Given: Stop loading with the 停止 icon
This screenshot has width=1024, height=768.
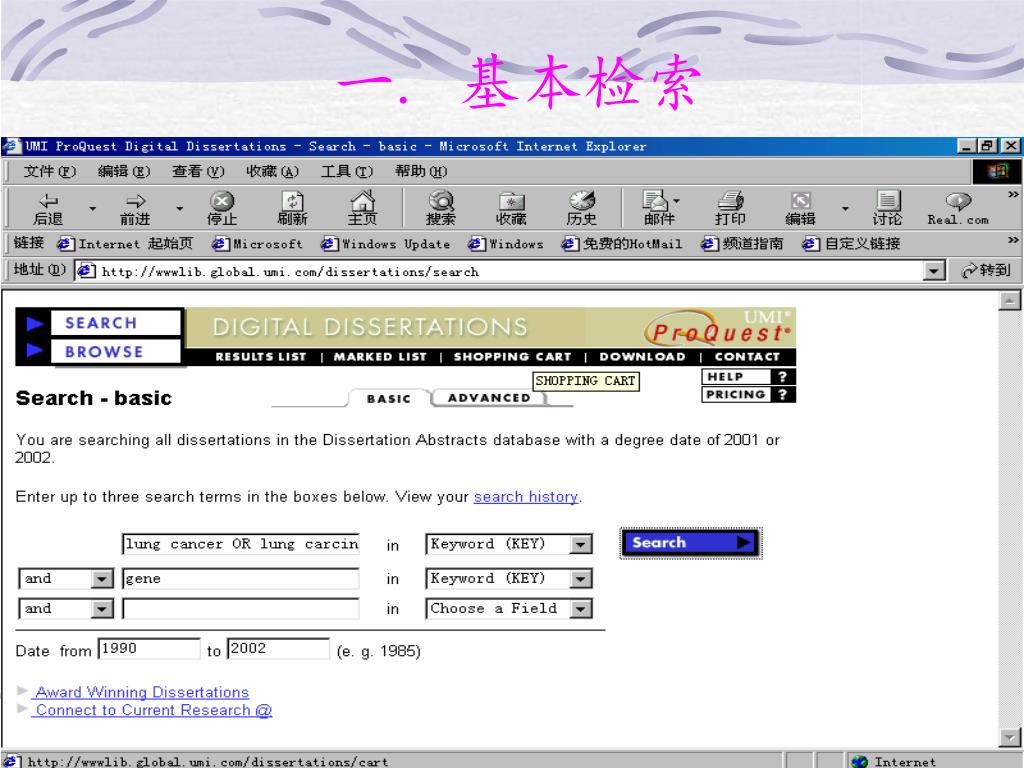Looking at the screenshot, I should (x=222, y=208).
